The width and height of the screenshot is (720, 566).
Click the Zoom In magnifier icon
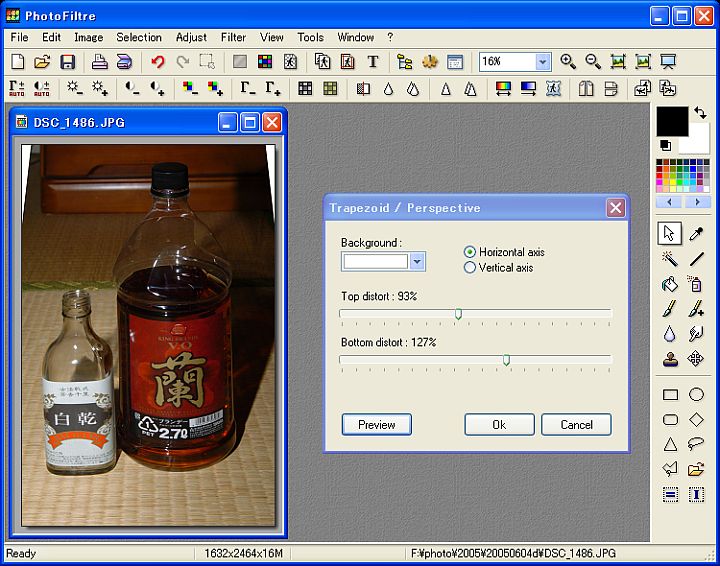coord(568,62)
